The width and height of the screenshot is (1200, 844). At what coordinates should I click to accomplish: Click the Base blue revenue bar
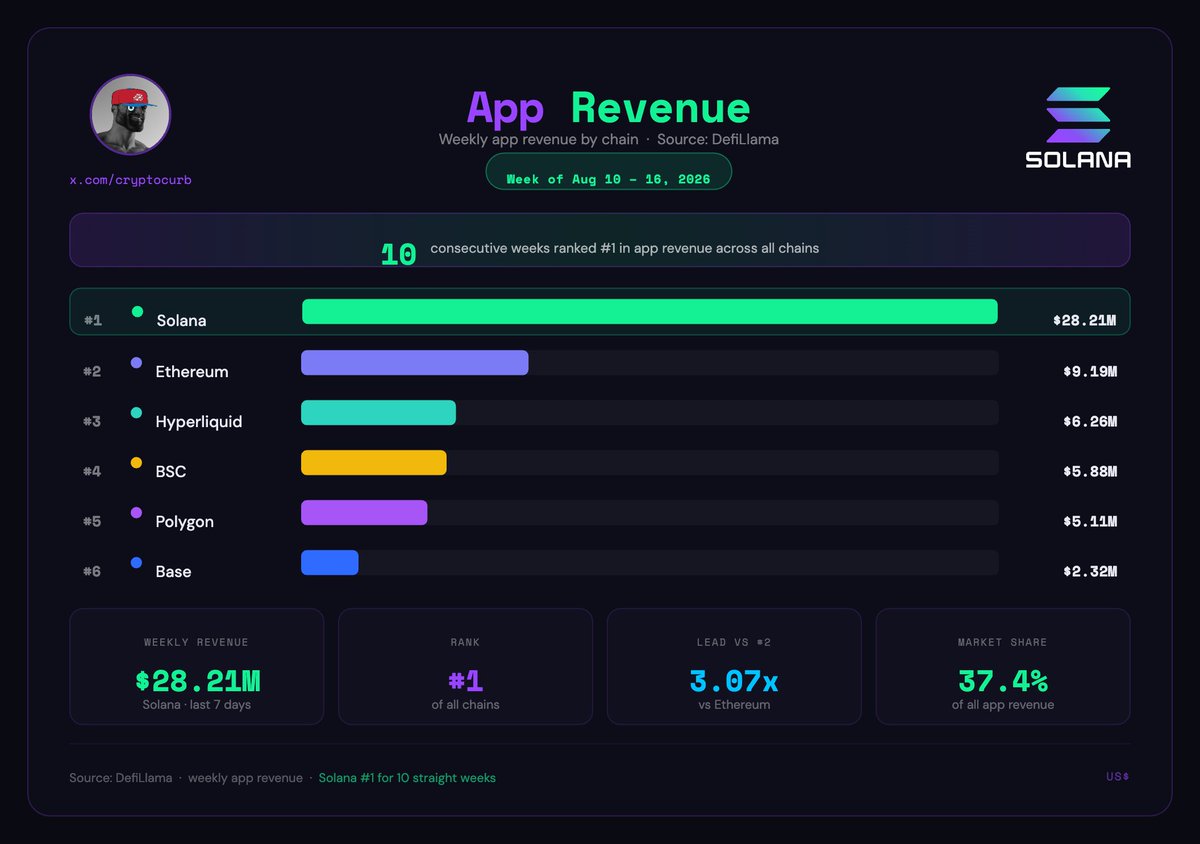click(x=330, y=562)
